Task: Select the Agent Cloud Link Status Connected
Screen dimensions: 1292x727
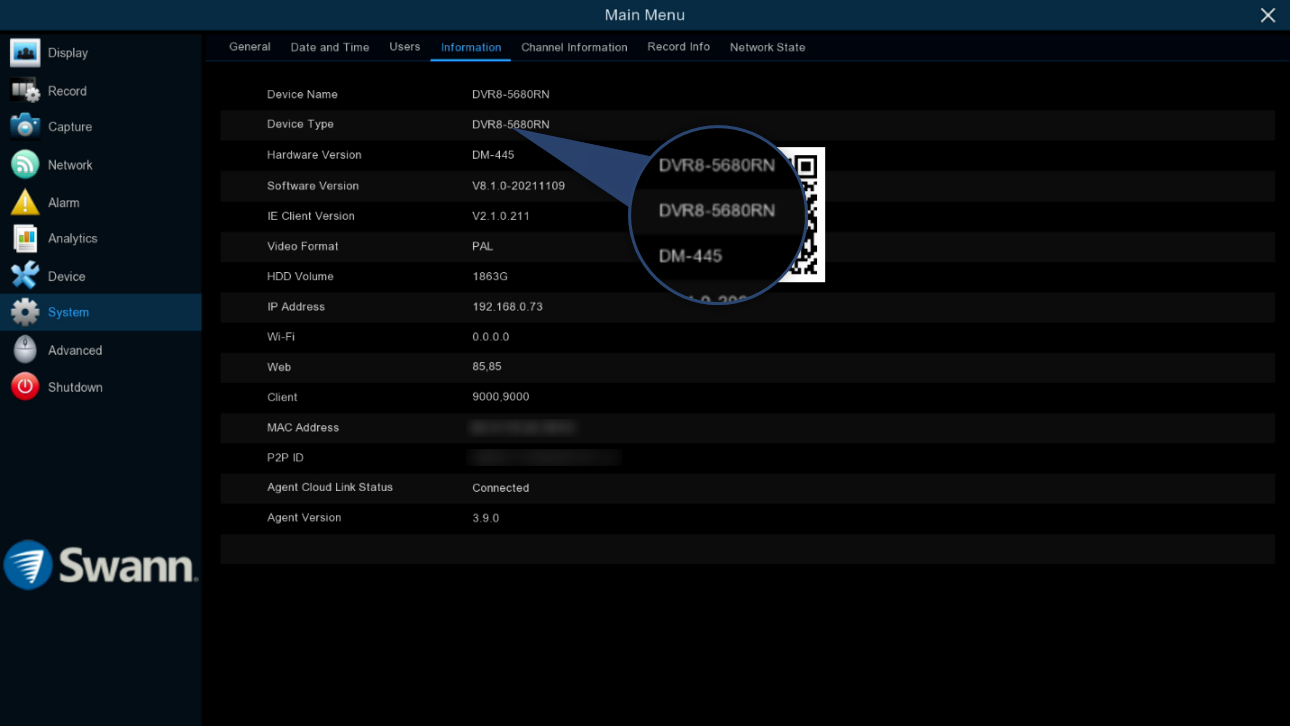Action: 501,488
